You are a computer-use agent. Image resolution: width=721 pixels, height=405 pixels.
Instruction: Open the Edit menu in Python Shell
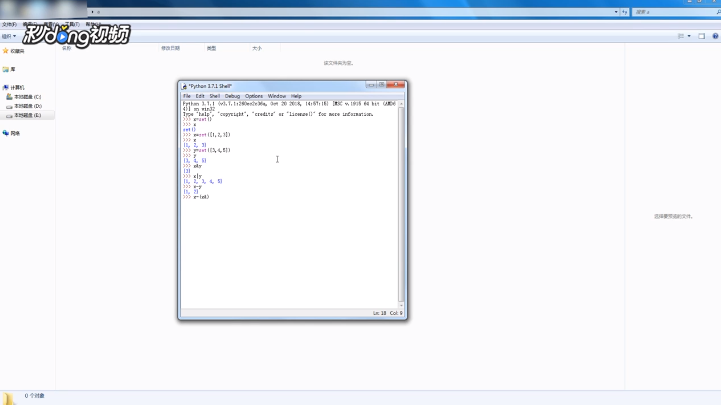pyautogui.click(x=200, y=96)
